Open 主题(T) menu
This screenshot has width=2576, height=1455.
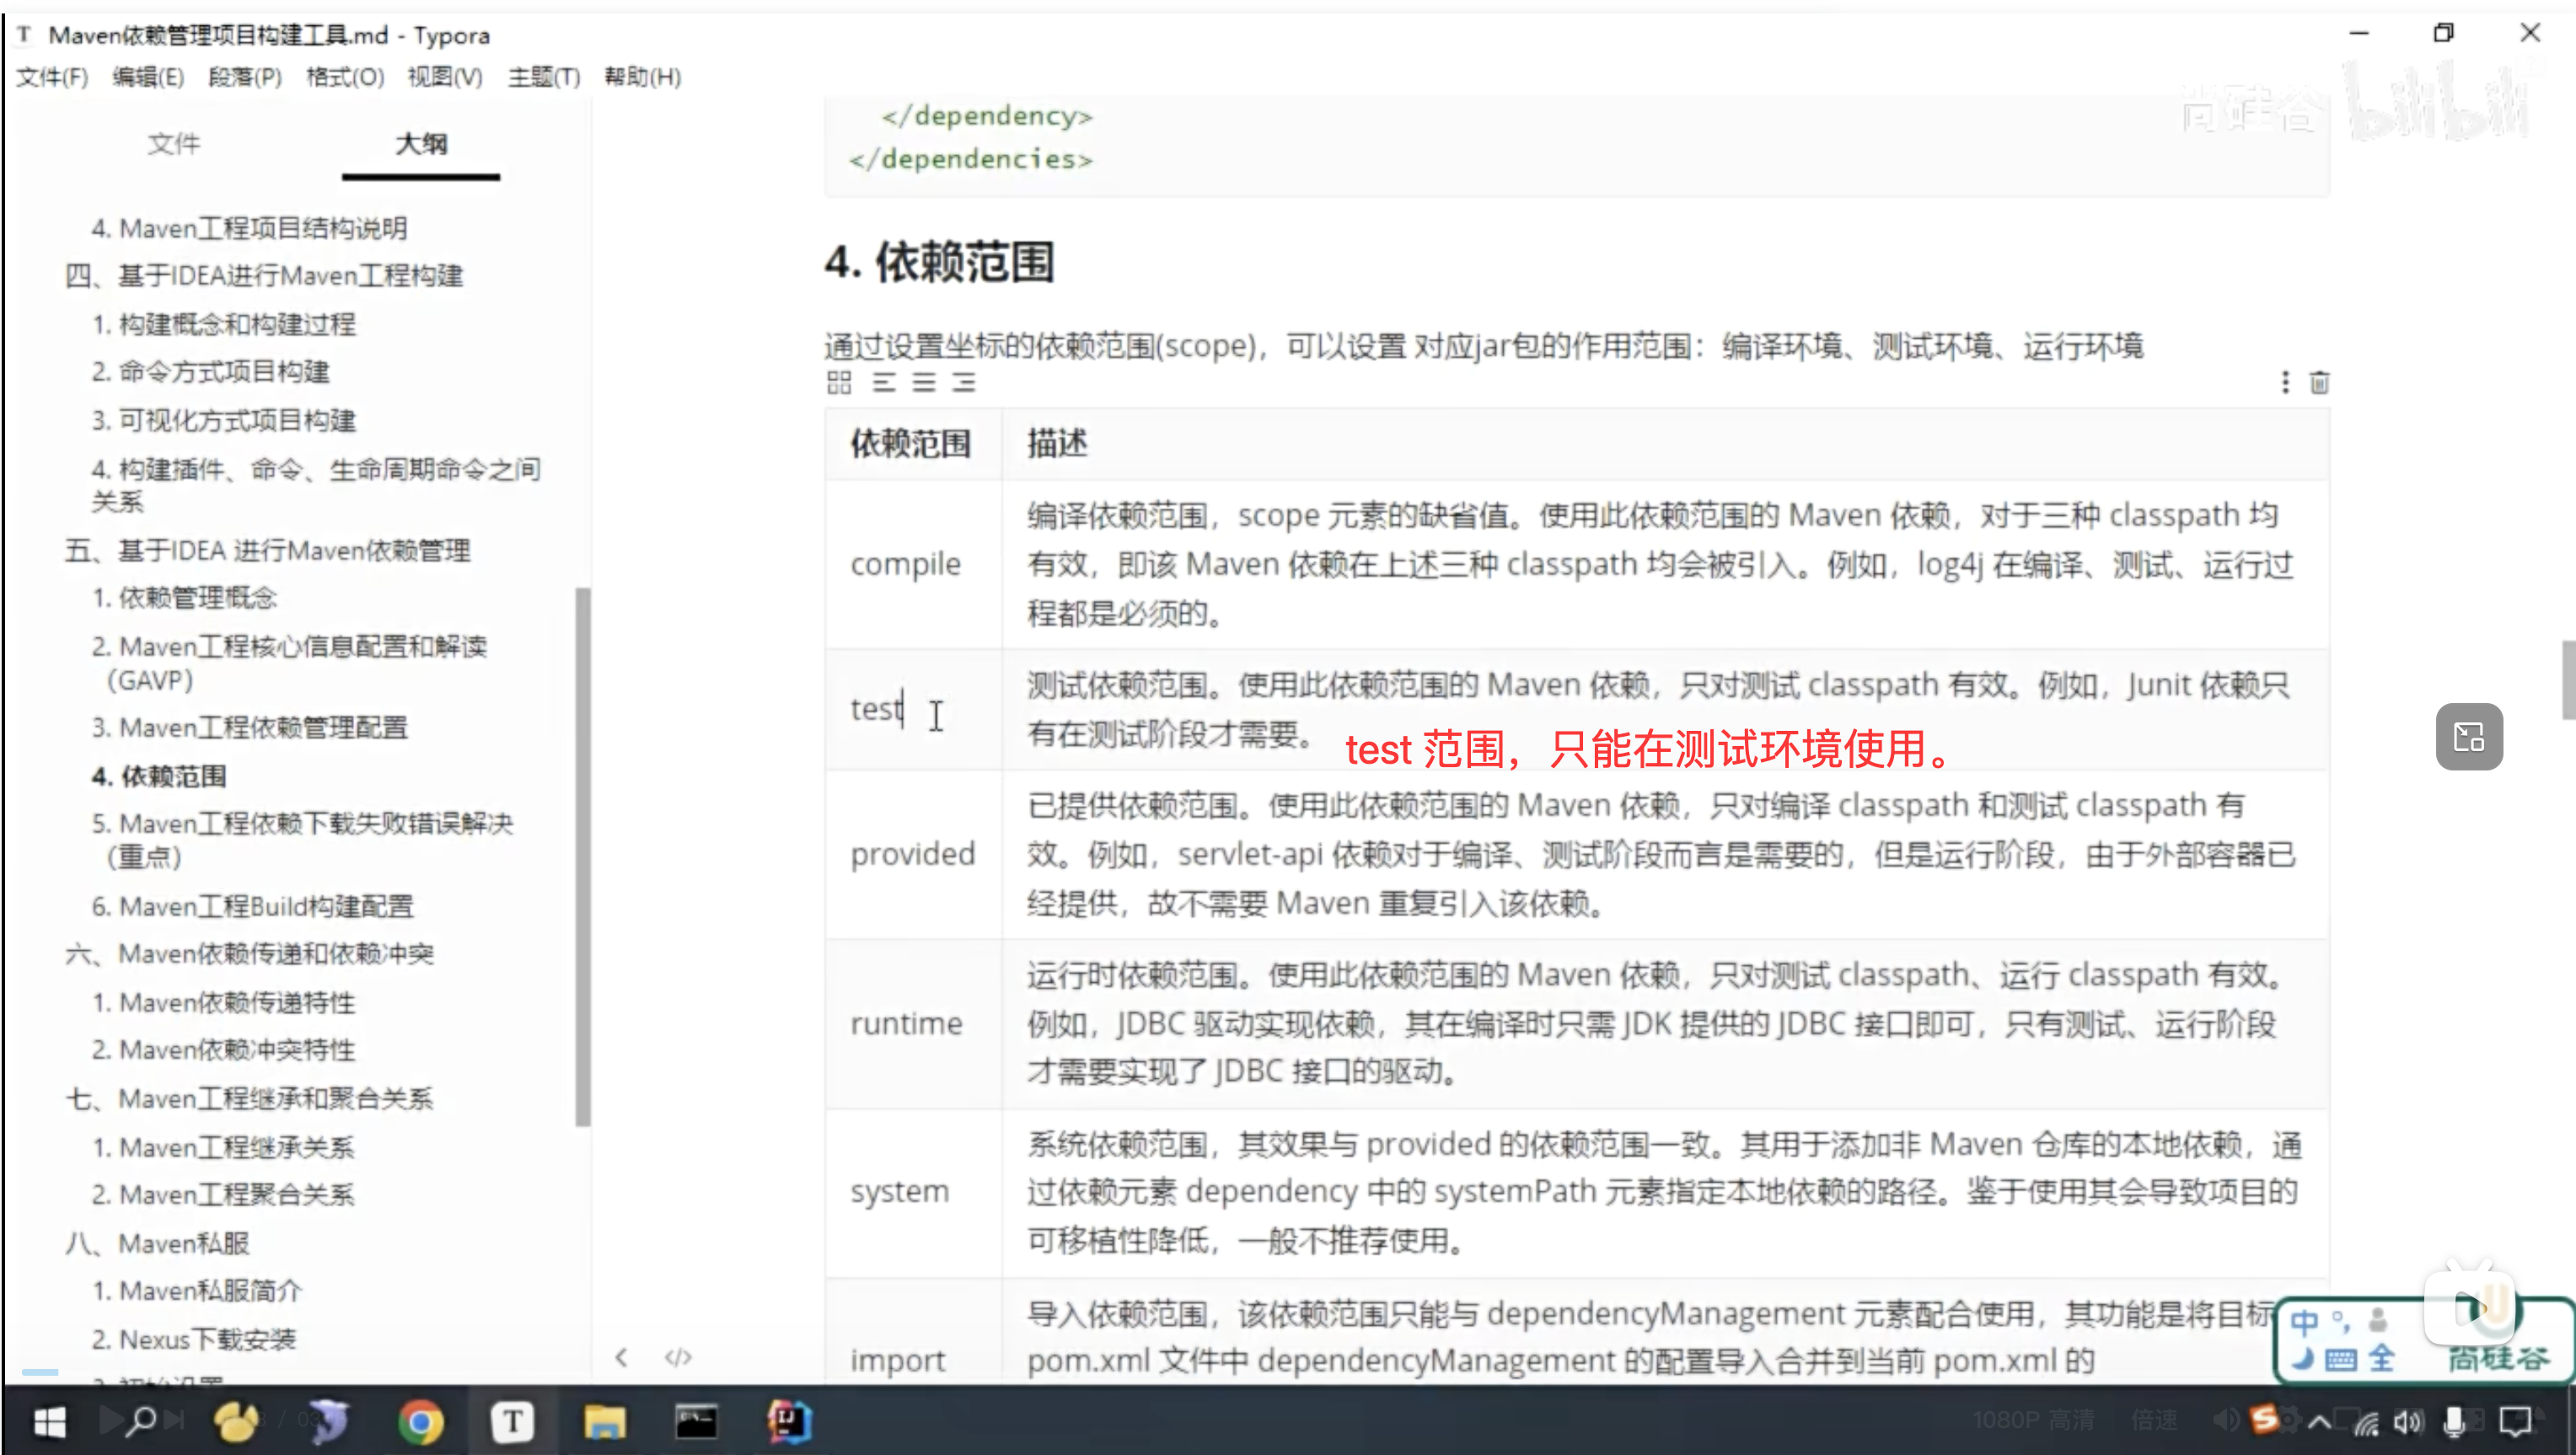[x=544, y=77]
